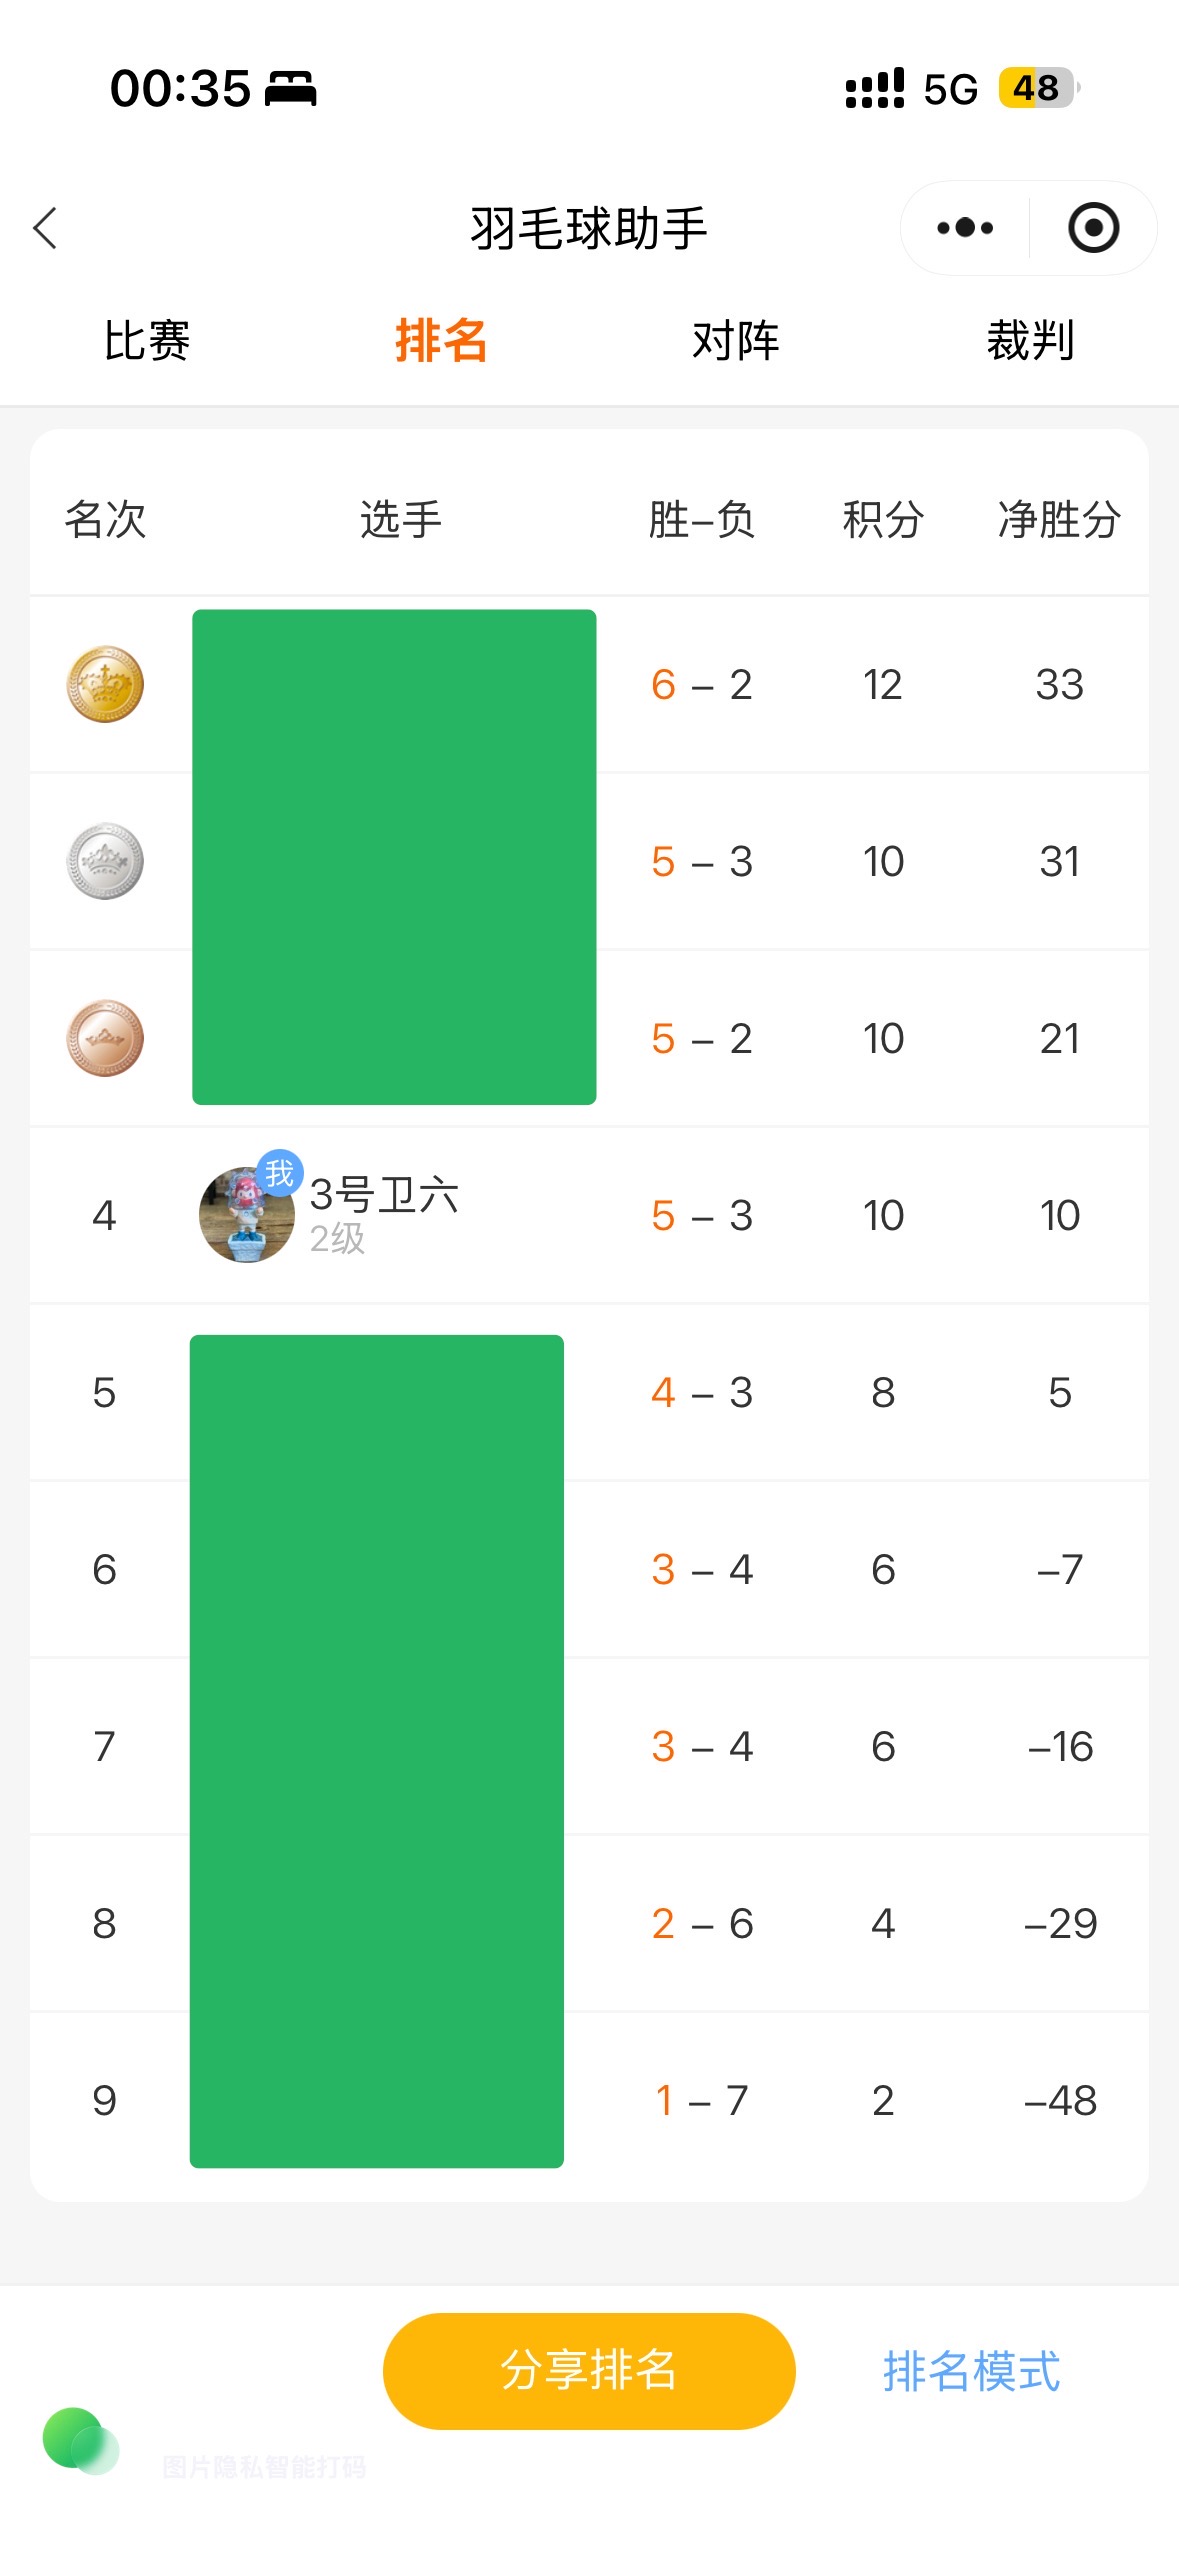Open the three-dot more menu

965,228
